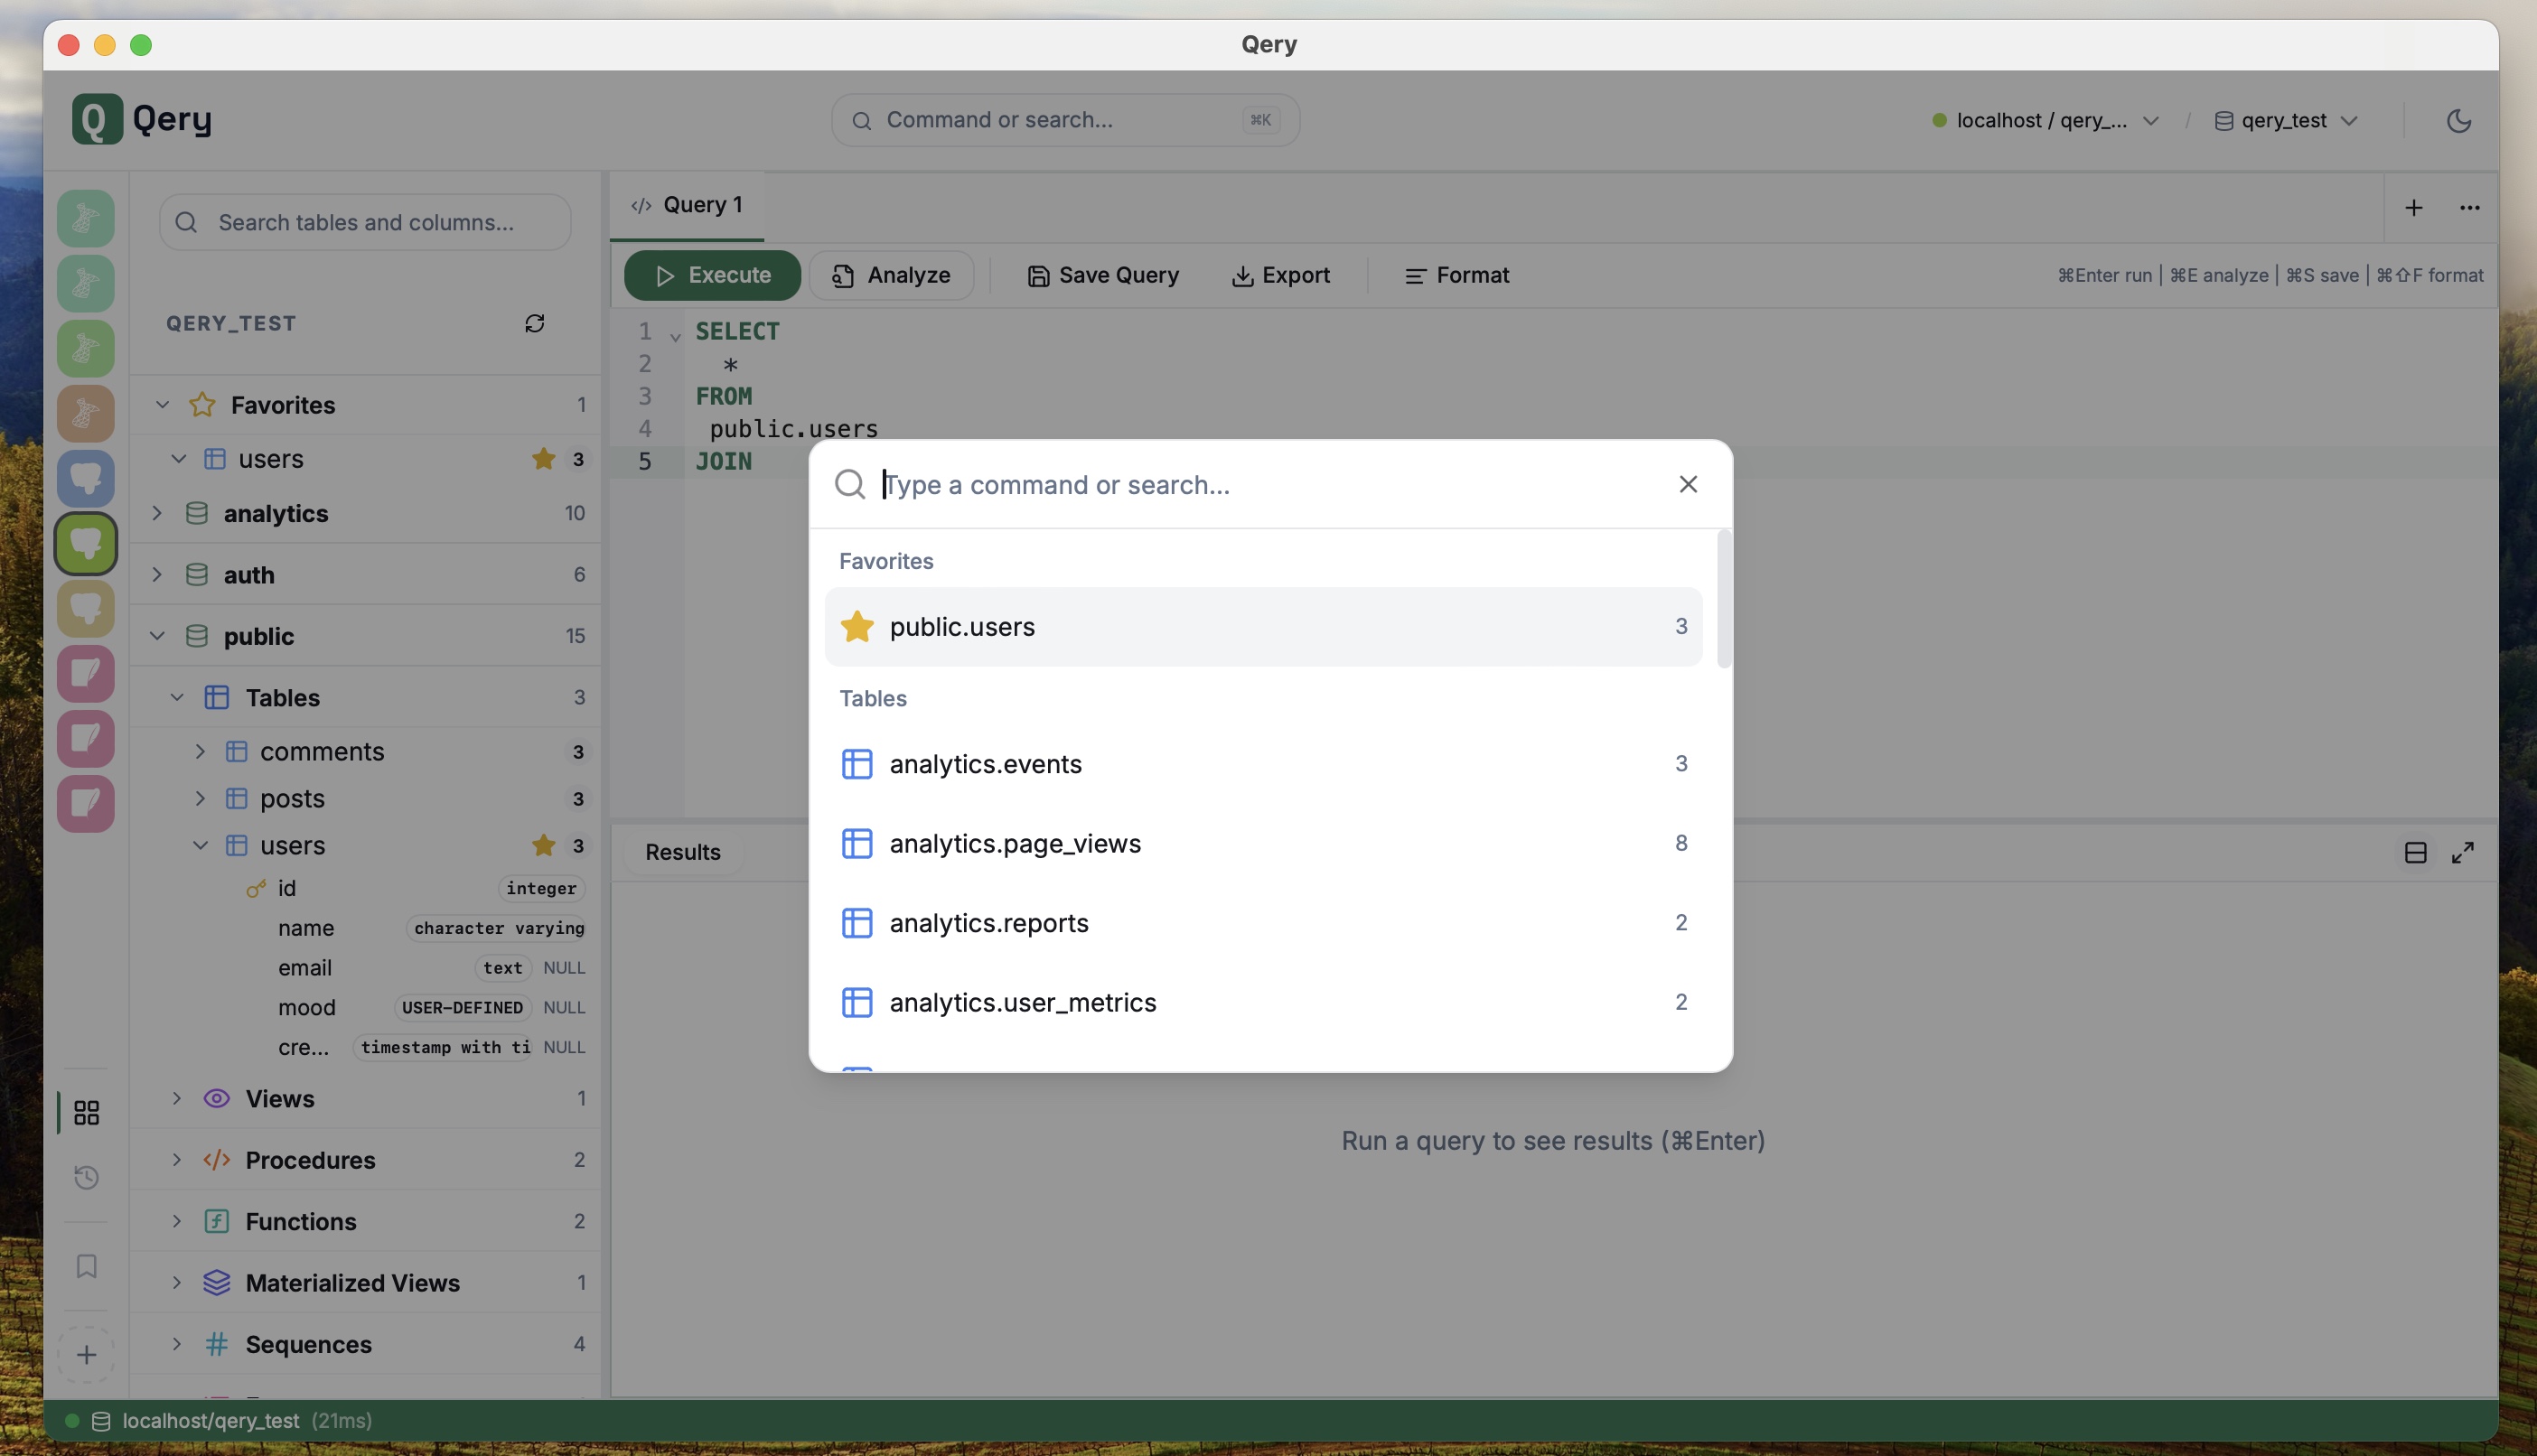2537x1456 pixels.
Task: Open the query history clock icon
Action: pyautogui.click(x=87, y=1177)
